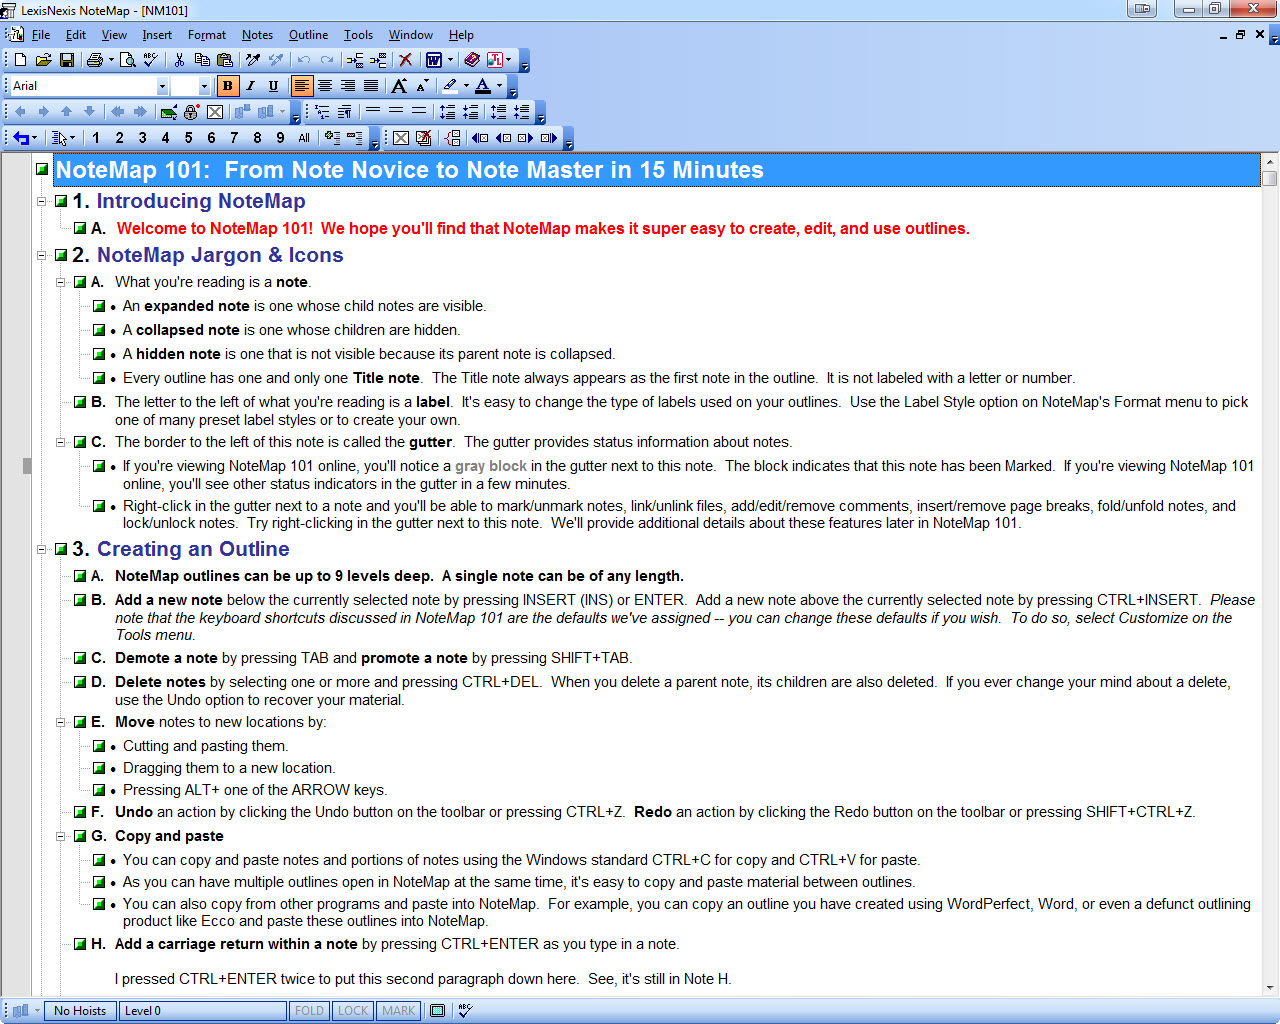This screenshot has width=1280, height=1024.
Task: Click spell check icon in status bar
Action: pos(465,1011)
